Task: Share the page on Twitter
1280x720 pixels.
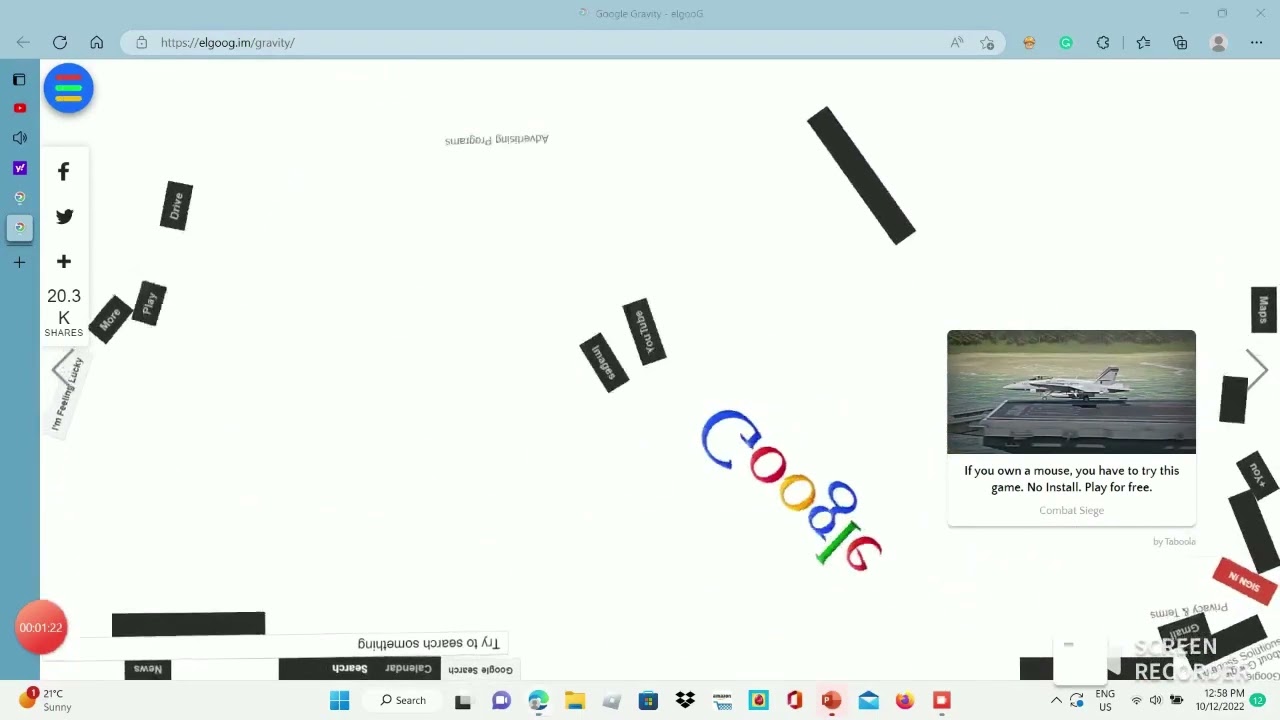Action: pos(64,216)
